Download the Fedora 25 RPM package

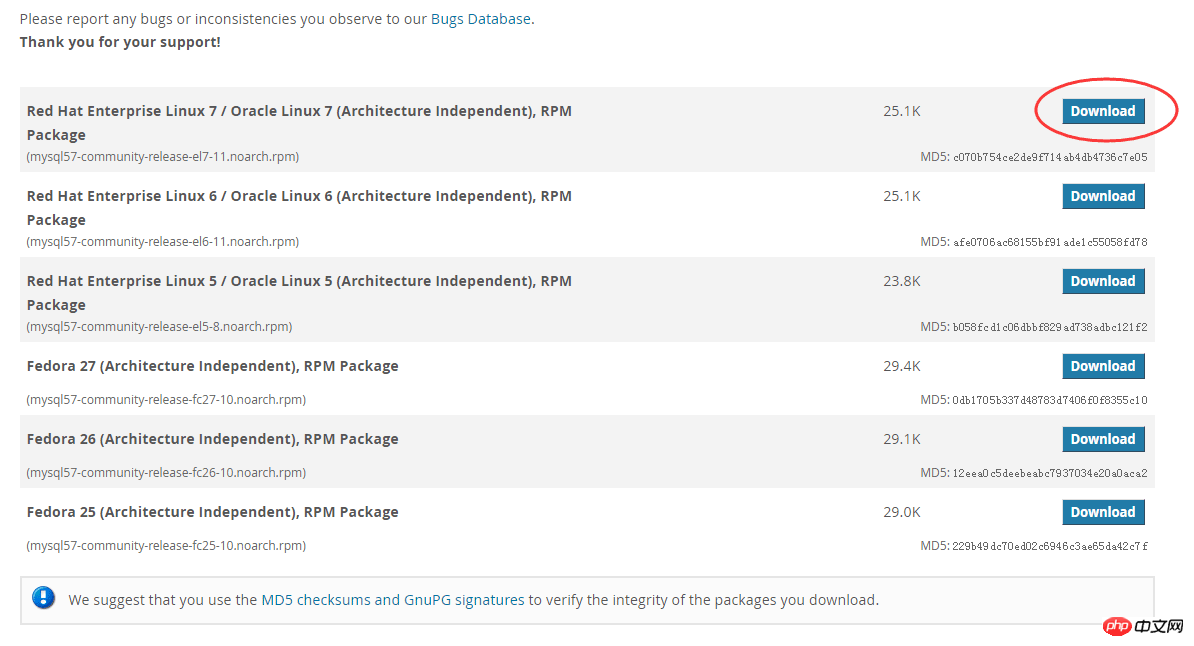point(1103,513)
